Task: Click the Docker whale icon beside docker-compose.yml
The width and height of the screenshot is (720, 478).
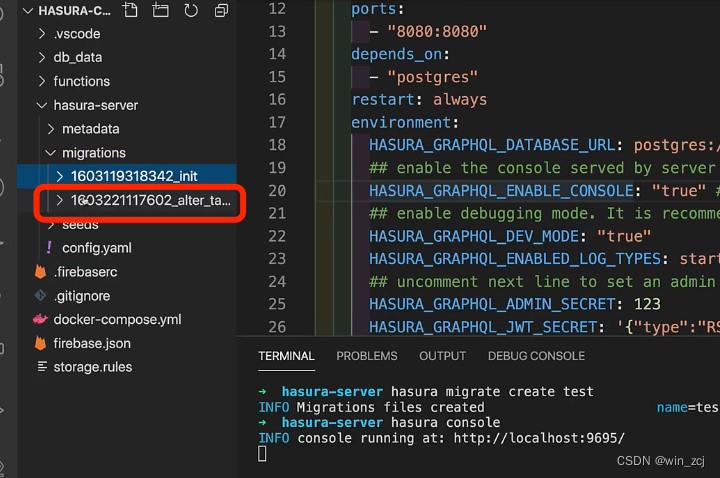Action: point(40,319)
